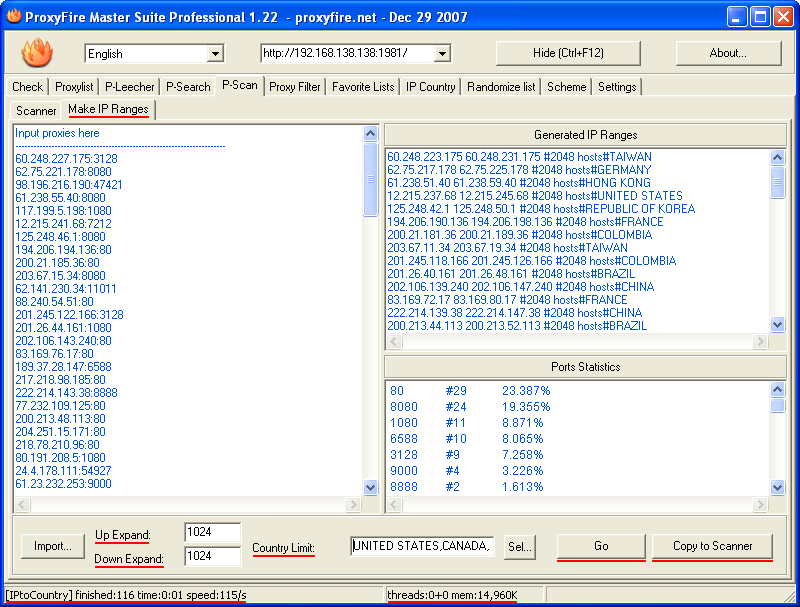800x607 pixels.
Task: Select the 194.206.190.136 FRANCE range row
Action: tap(525, 222)
